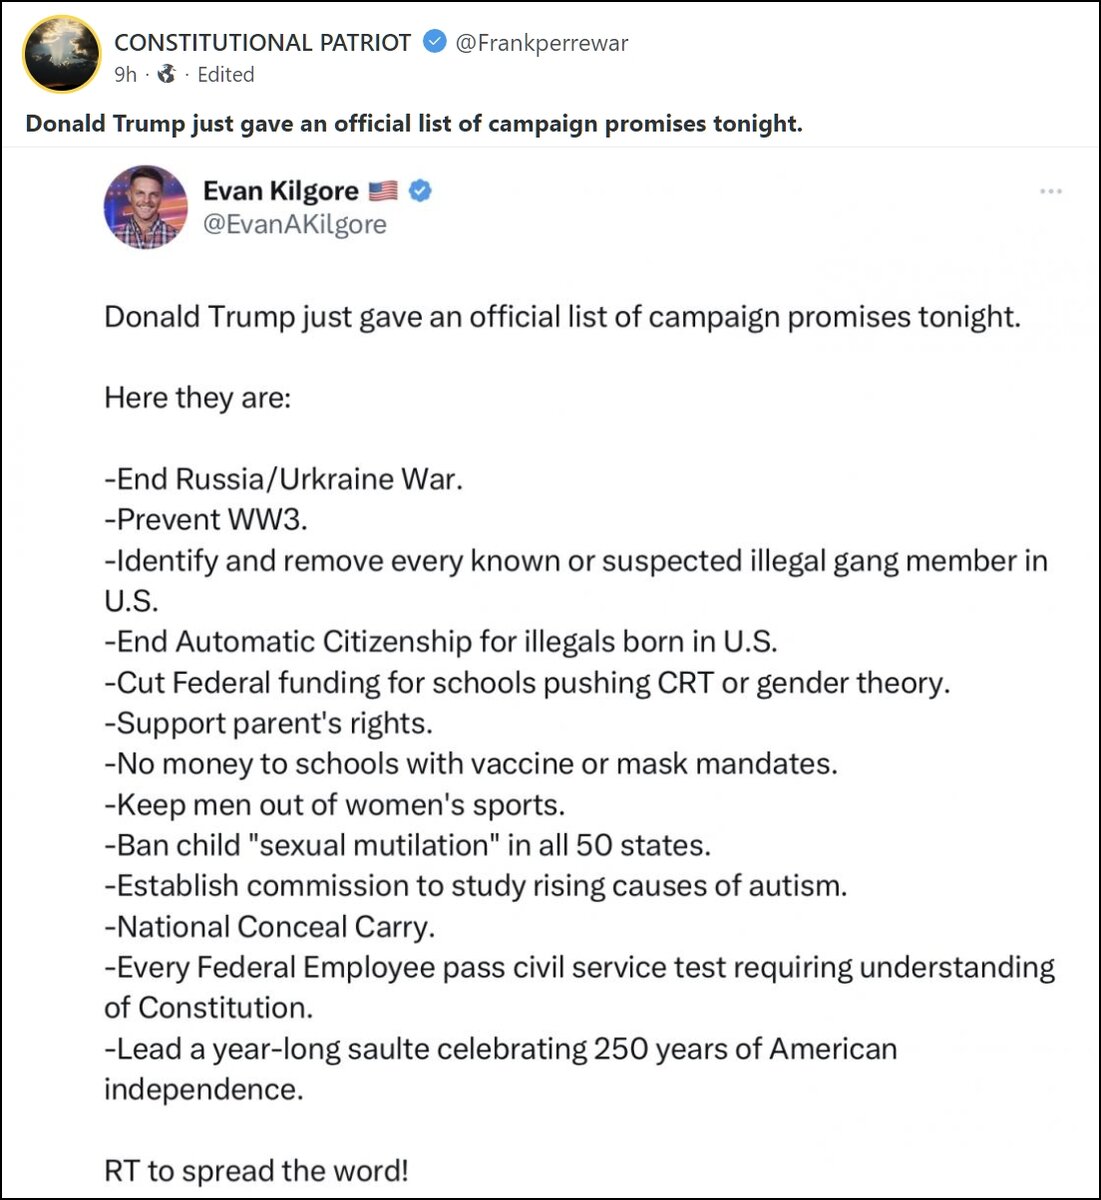
Task: Open the three-dot more options menu
Action: (1050, 191)
